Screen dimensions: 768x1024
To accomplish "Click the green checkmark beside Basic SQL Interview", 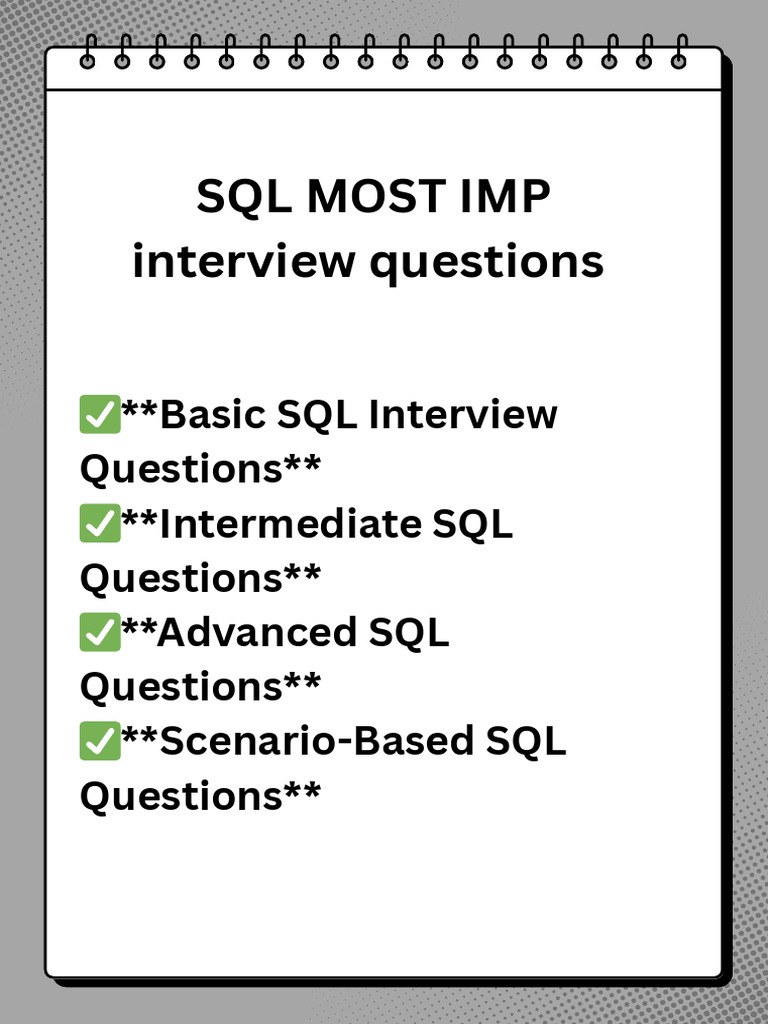I will click(x=99, y=415).
